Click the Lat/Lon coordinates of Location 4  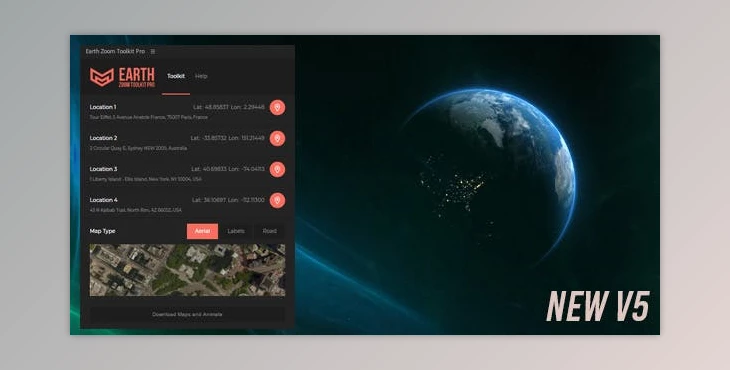228,200
